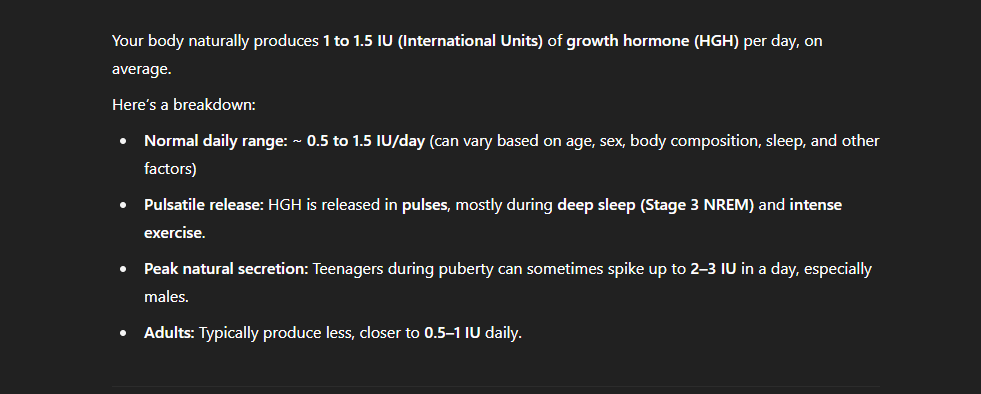The height and width of the screenshot is (394, 981).
Task: Click the bullet dot before 'Normal daily range'
Action: (x=123, y=141)
